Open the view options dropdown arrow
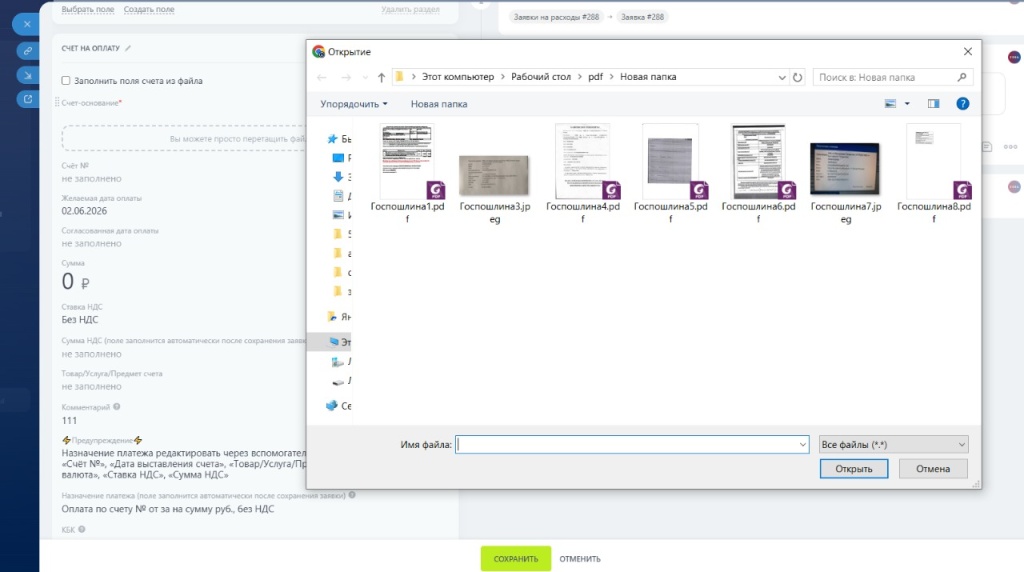1024x572 pixels. 907,104
